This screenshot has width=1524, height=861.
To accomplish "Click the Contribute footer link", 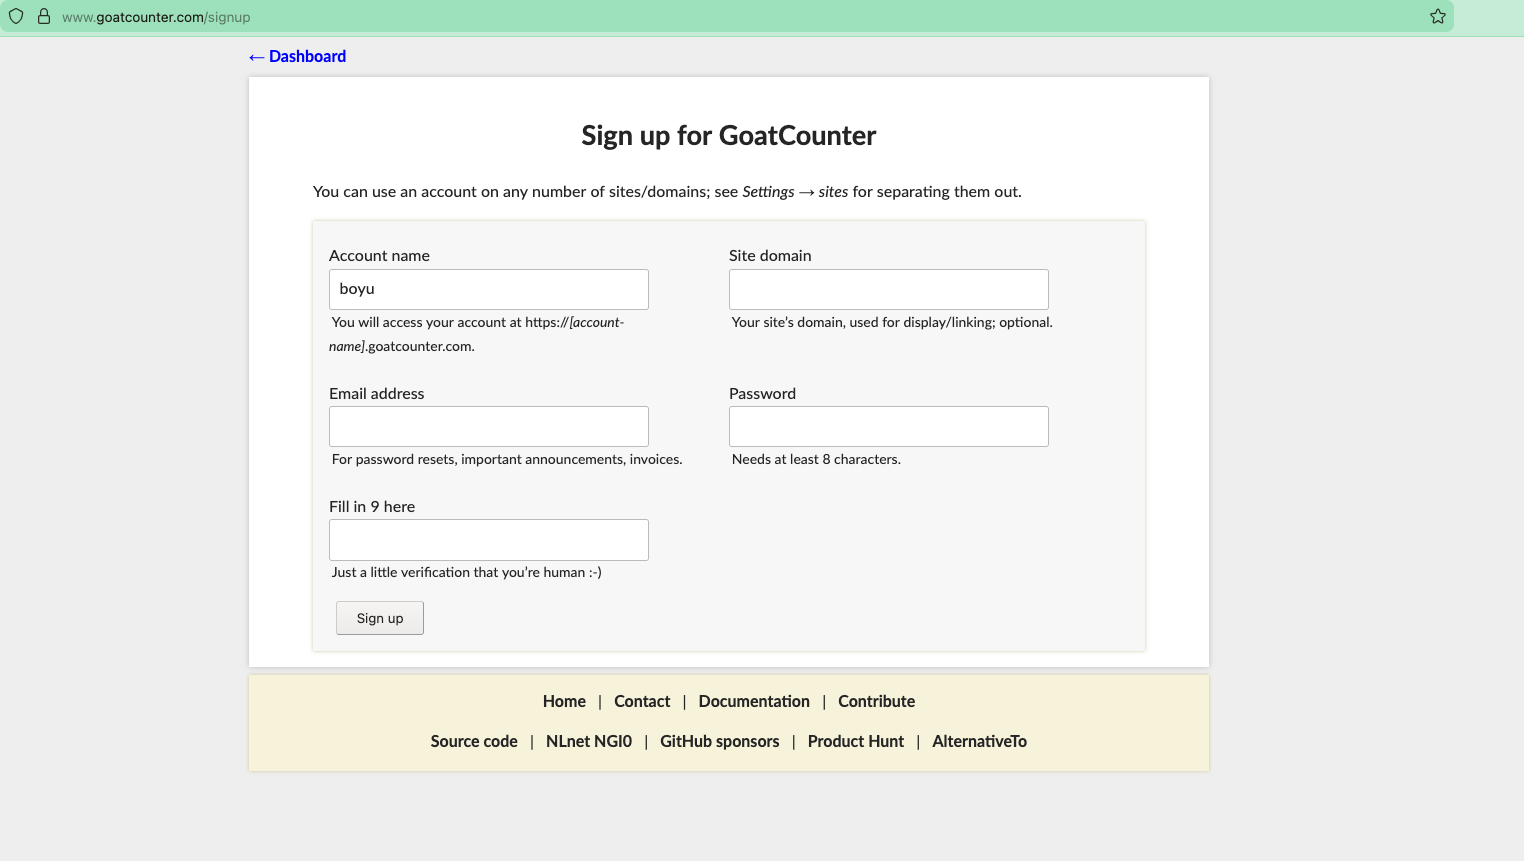I will (x=876, y=702).
